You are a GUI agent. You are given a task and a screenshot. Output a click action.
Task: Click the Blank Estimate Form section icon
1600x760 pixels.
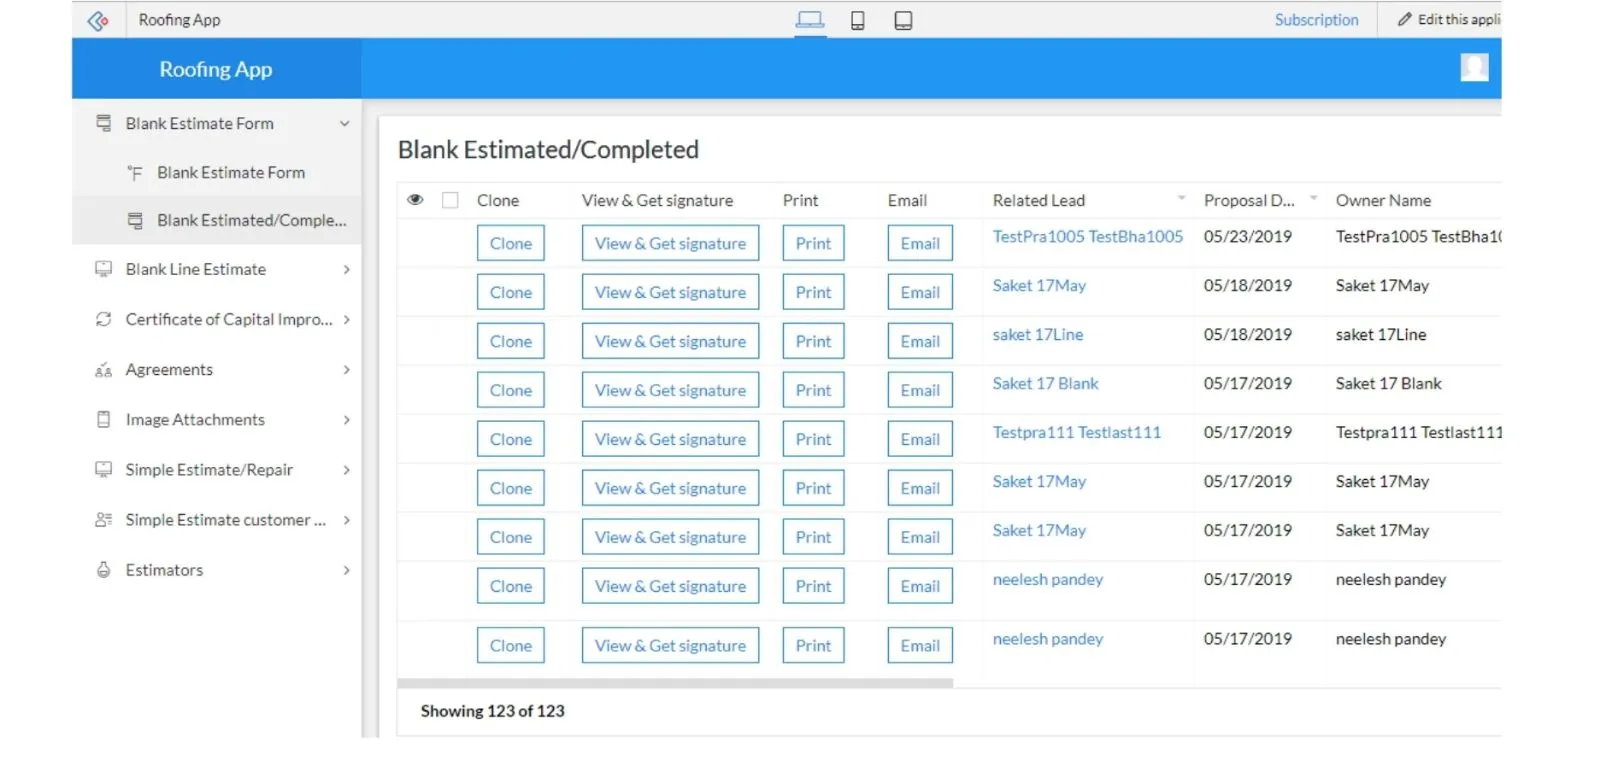pyautogui.click(x=103, y=123)
